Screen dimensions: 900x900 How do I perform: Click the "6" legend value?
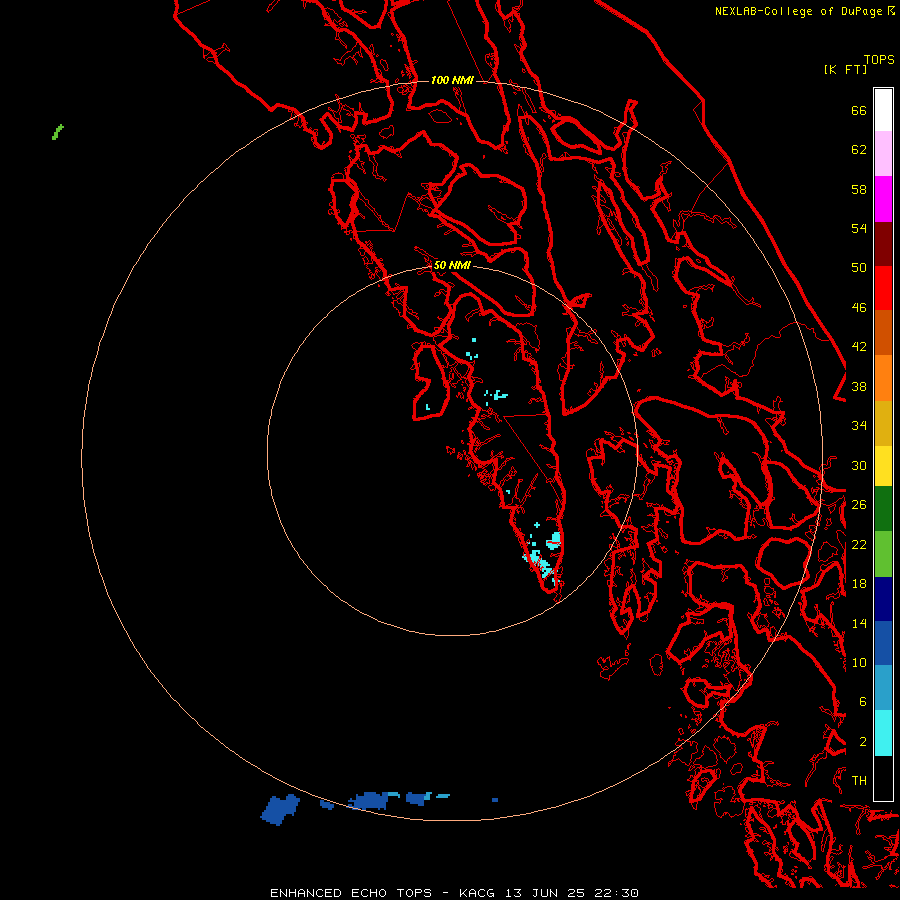click(862, 702)
